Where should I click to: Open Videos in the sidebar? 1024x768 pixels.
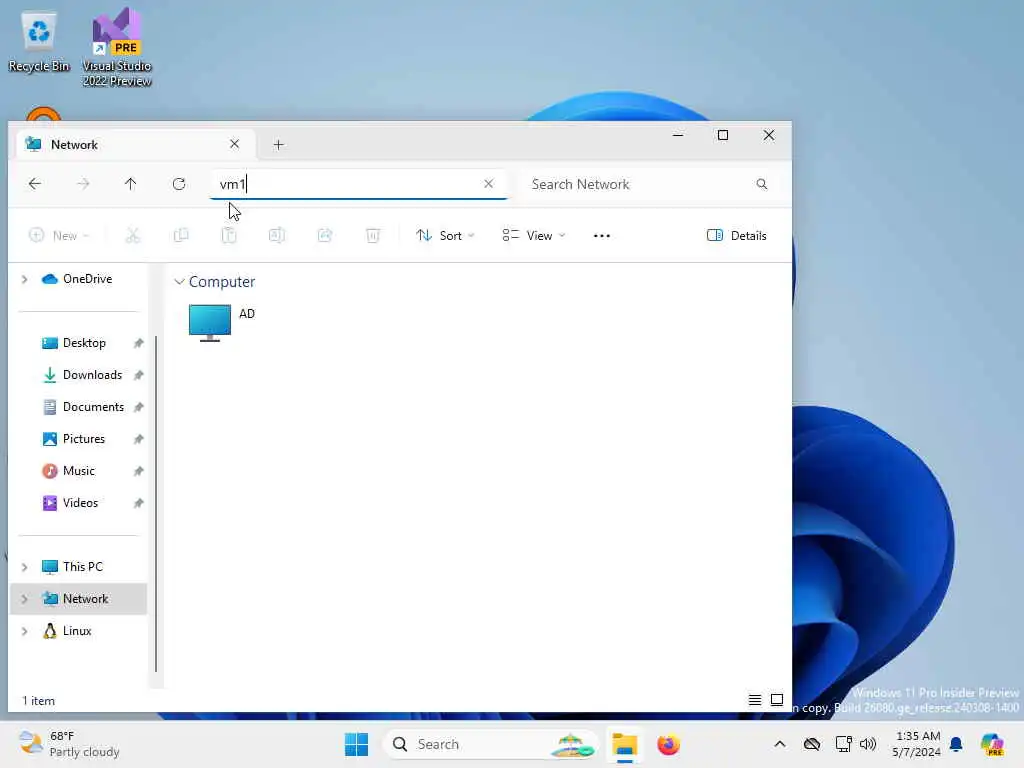[x=80, y=503]
